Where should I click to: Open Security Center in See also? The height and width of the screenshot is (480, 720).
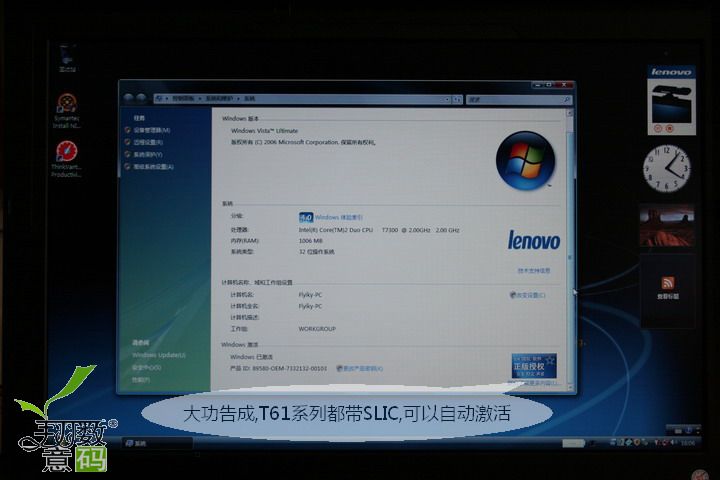(x=146, y=367)
